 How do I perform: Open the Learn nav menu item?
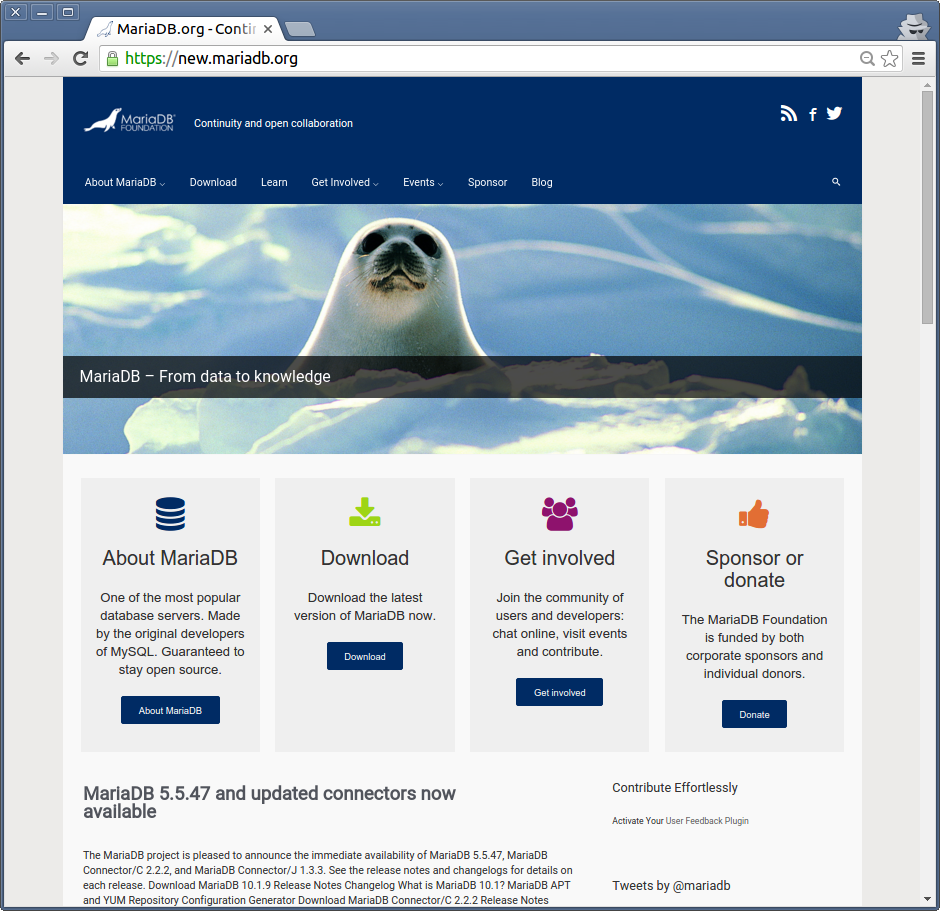pyautogui.click(x=274, y=182)
